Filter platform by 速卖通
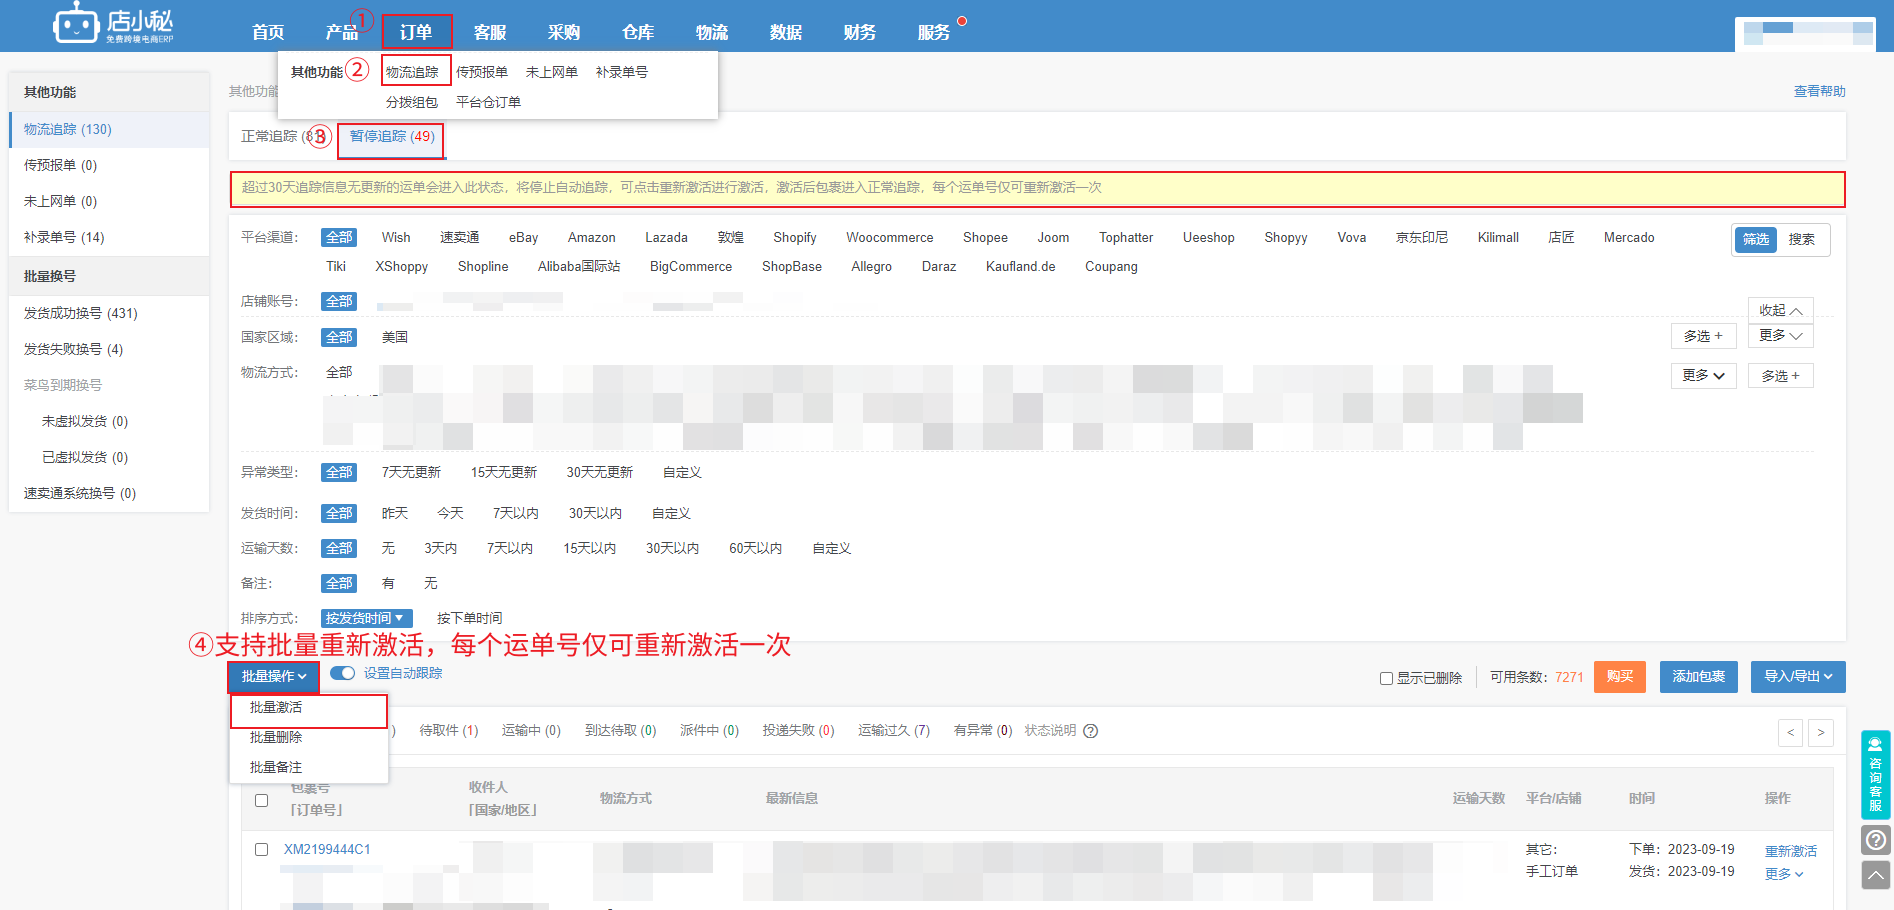Screen dimensions: 1894x910 point(460,237)
